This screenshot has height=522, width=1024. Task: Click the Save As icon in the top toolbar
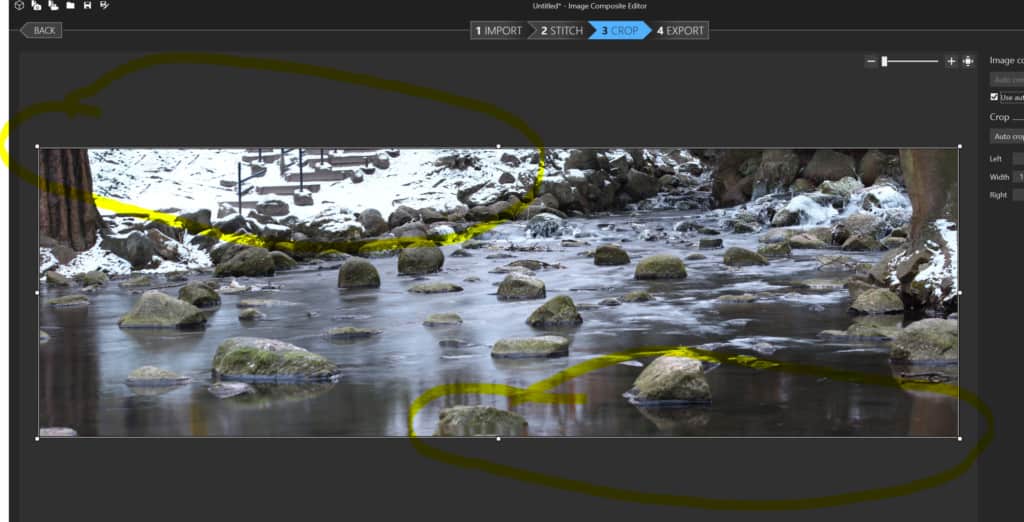pyautogui.click(x=104, y=5)
